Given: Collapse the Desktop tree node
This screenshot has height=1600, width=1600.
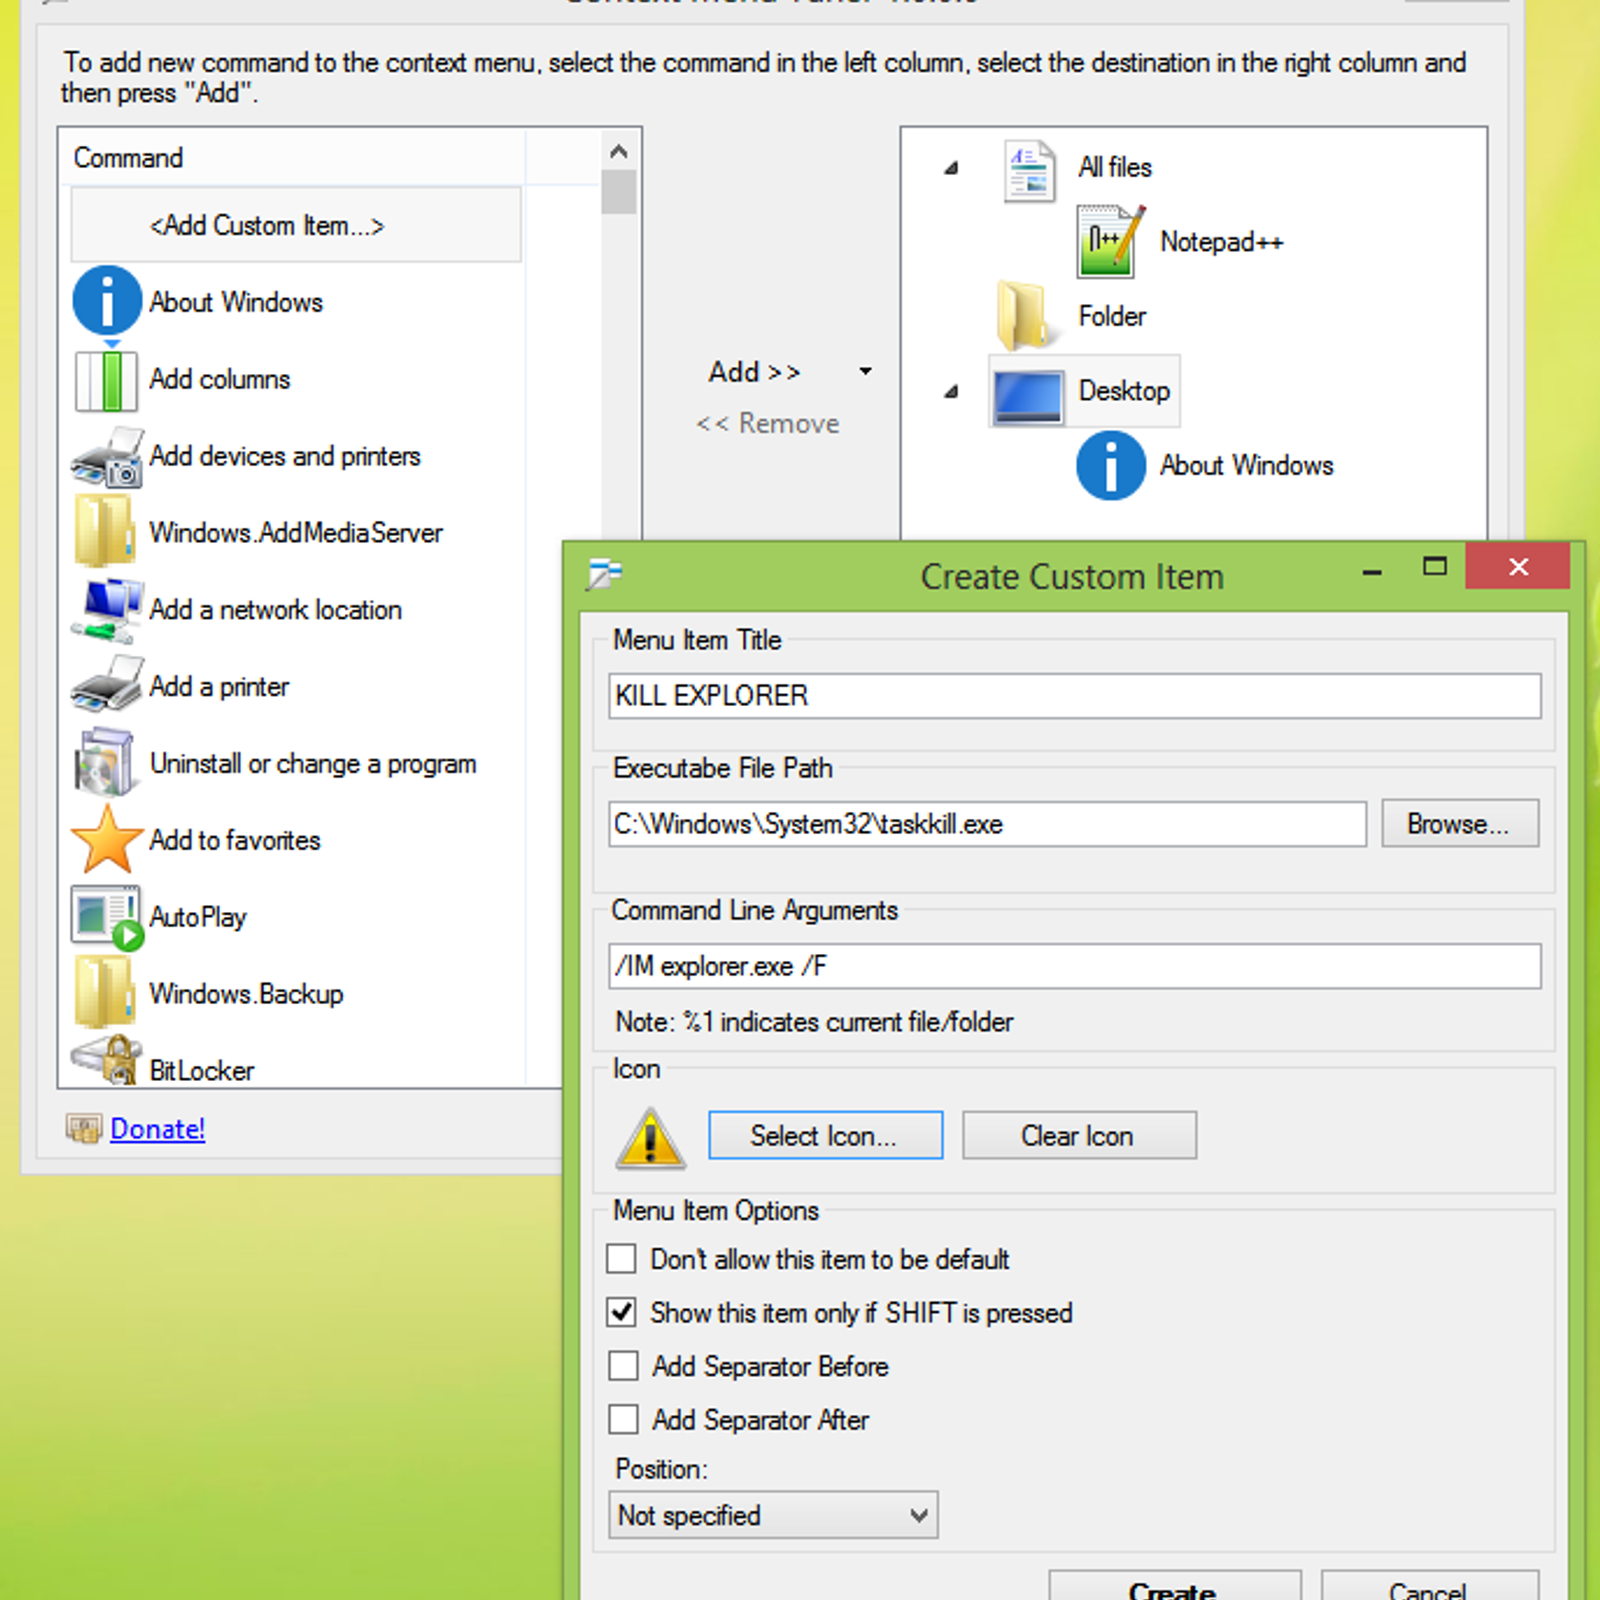Looking at the screenshot, I should coord(951,392).
